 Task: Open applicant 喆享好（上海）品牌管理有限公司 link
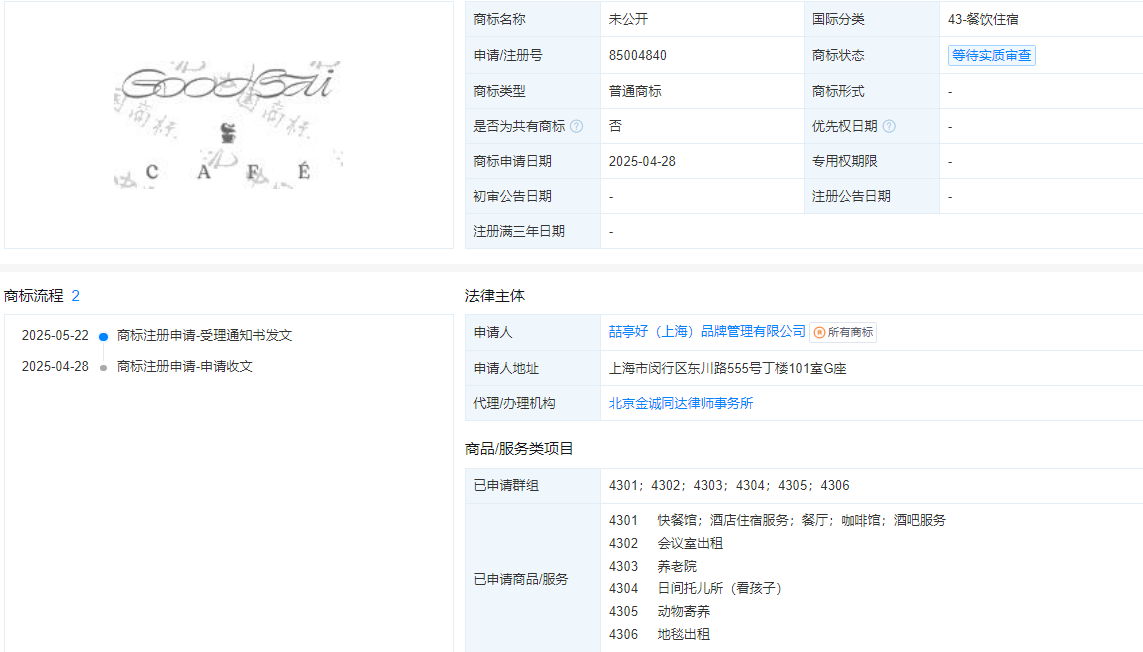point(707,332)
